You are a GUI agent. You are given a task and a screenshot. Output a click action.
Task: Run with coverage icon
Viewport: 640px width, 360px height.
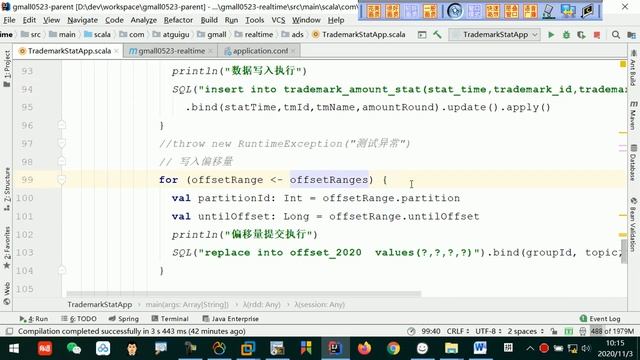pos(581,35)
